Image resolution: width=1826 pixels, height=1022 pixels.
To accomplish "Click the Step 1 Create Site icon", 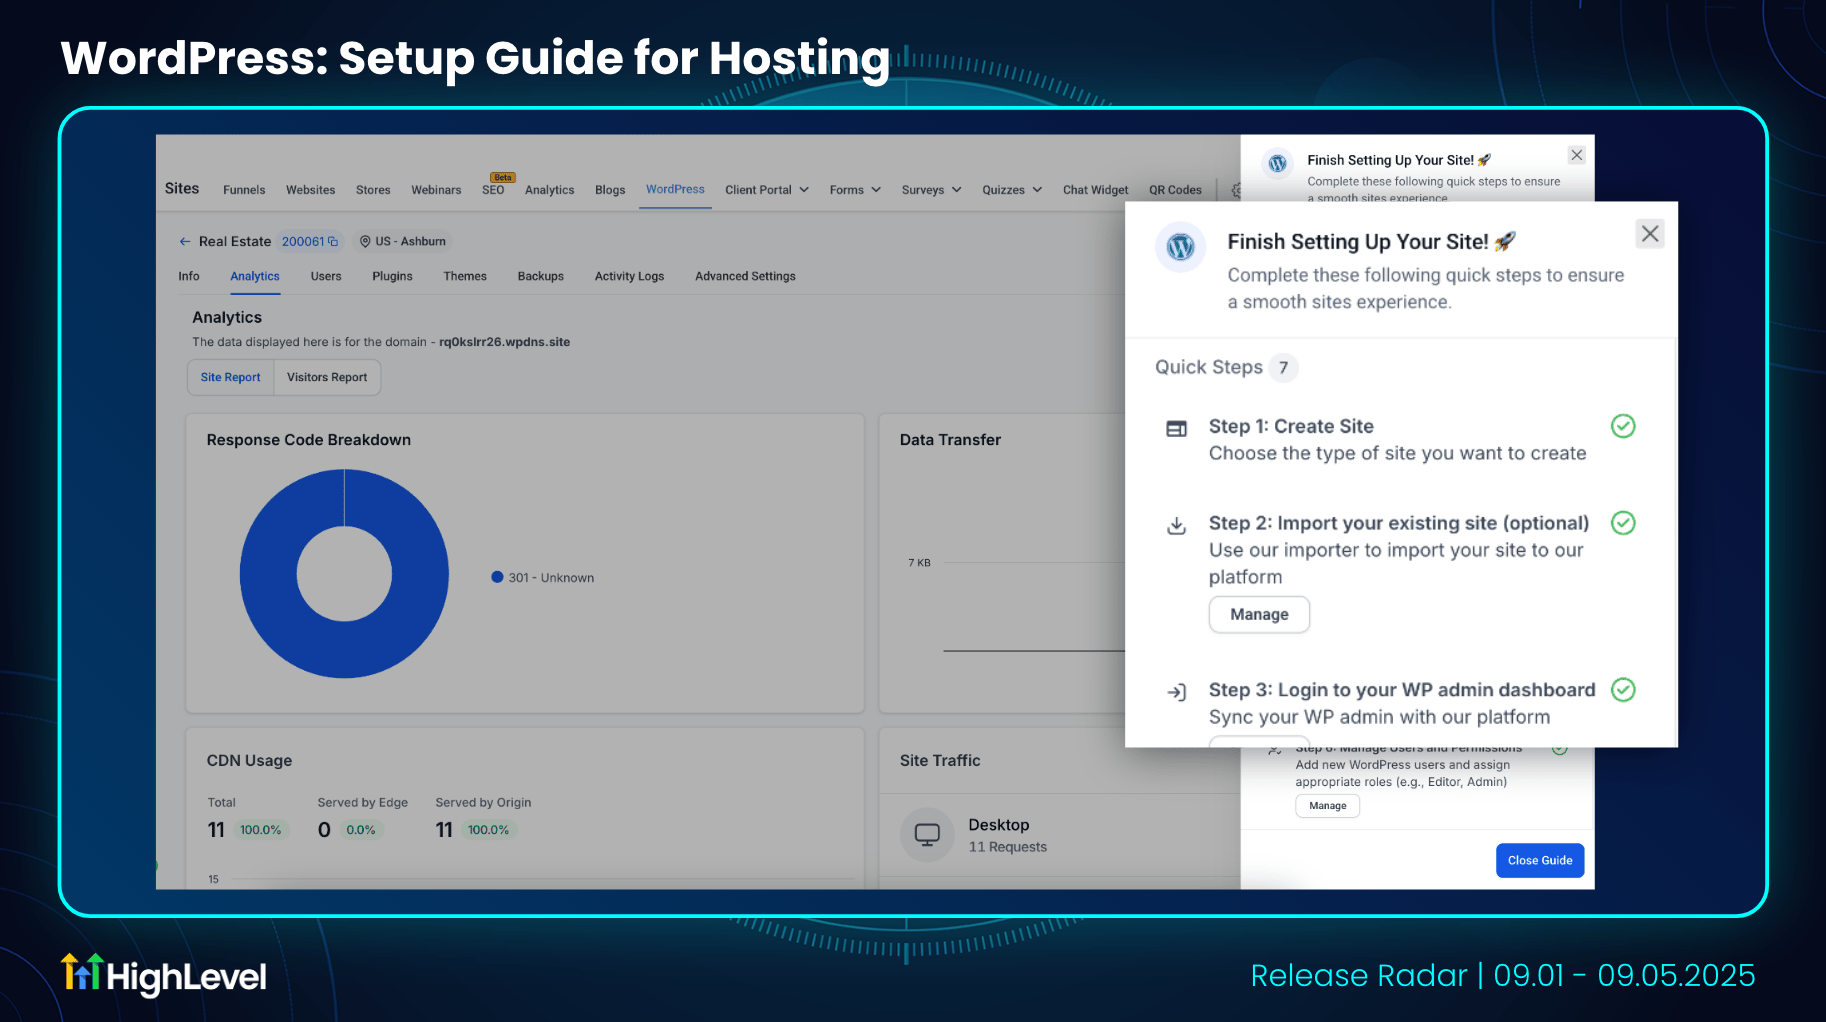I will coord(1177,429).
